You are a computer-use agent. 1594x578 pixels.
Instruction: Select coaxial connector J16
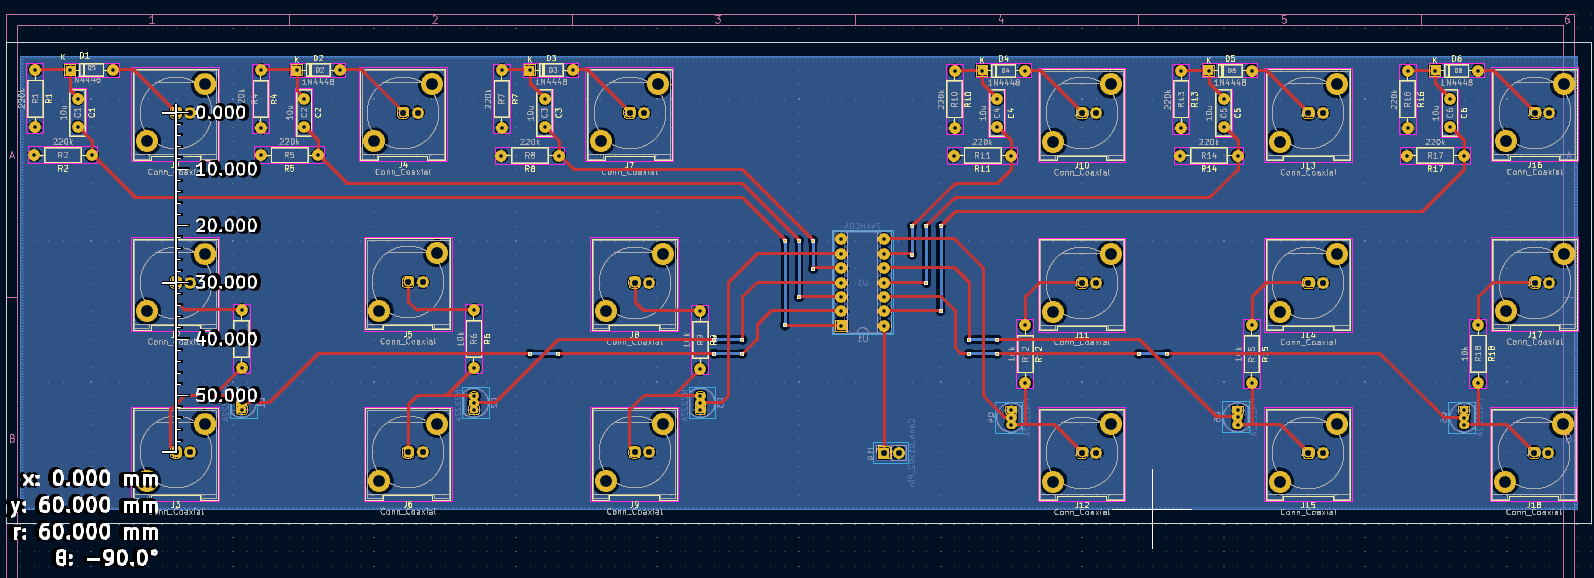coord(1535,115)
